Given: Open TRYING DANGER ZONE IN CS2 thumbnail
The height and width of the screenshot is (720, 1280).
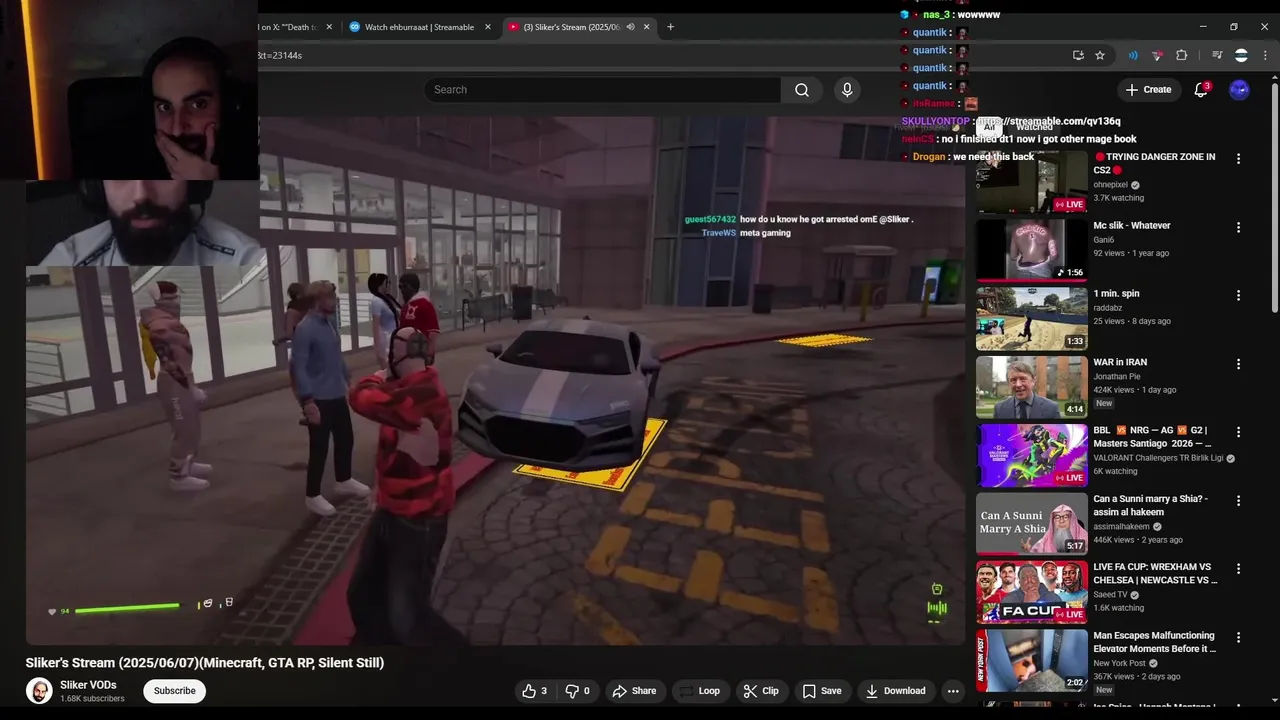Looking at the screenshot, I should click(1031, 181).
